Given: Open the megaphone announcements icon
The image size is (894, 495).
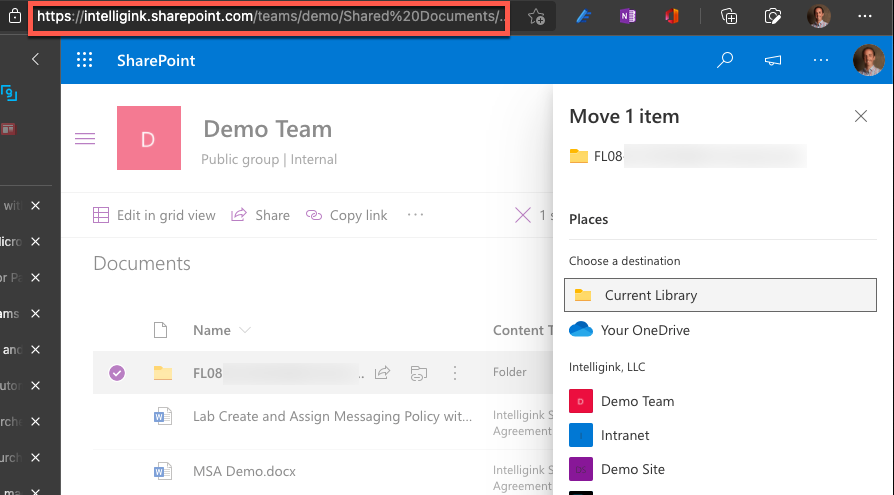Looking at the screenshot, I should [x=773, y=60].
